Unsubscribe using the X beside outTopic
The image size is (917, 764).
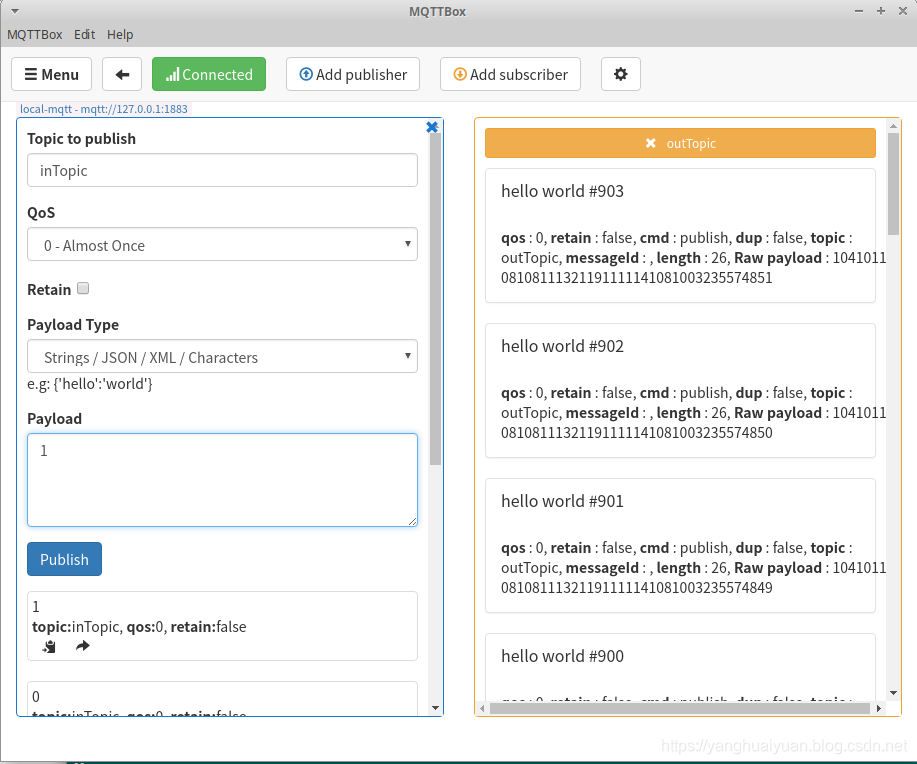(x=650, y=143)
